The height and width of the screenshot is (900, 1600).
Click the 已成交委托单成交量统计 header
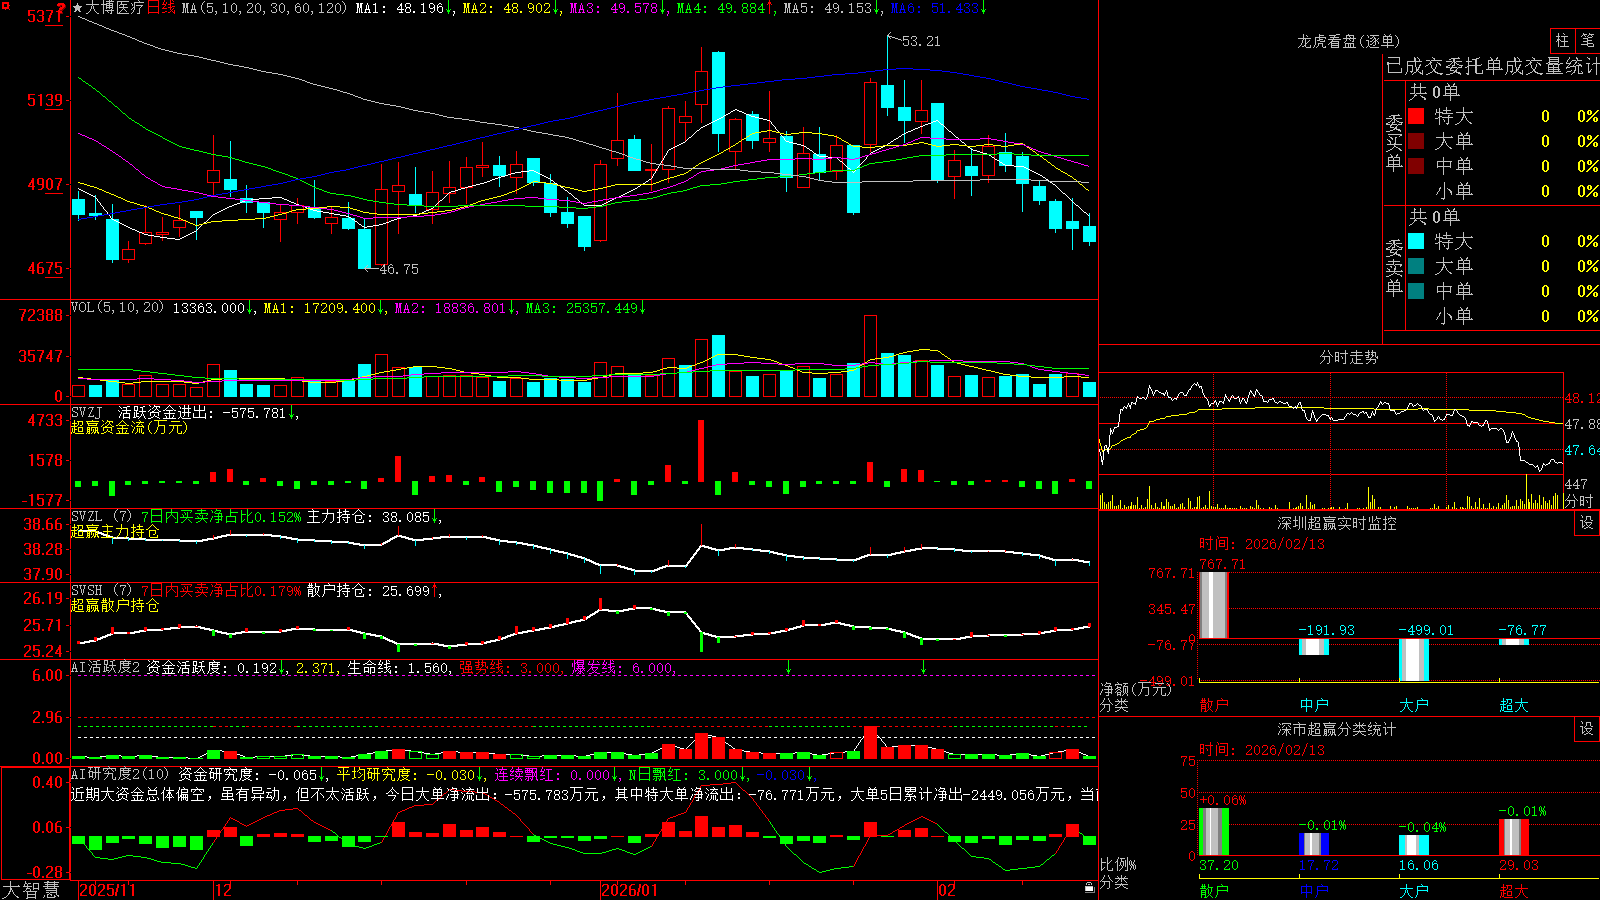tap(1492, 66)
